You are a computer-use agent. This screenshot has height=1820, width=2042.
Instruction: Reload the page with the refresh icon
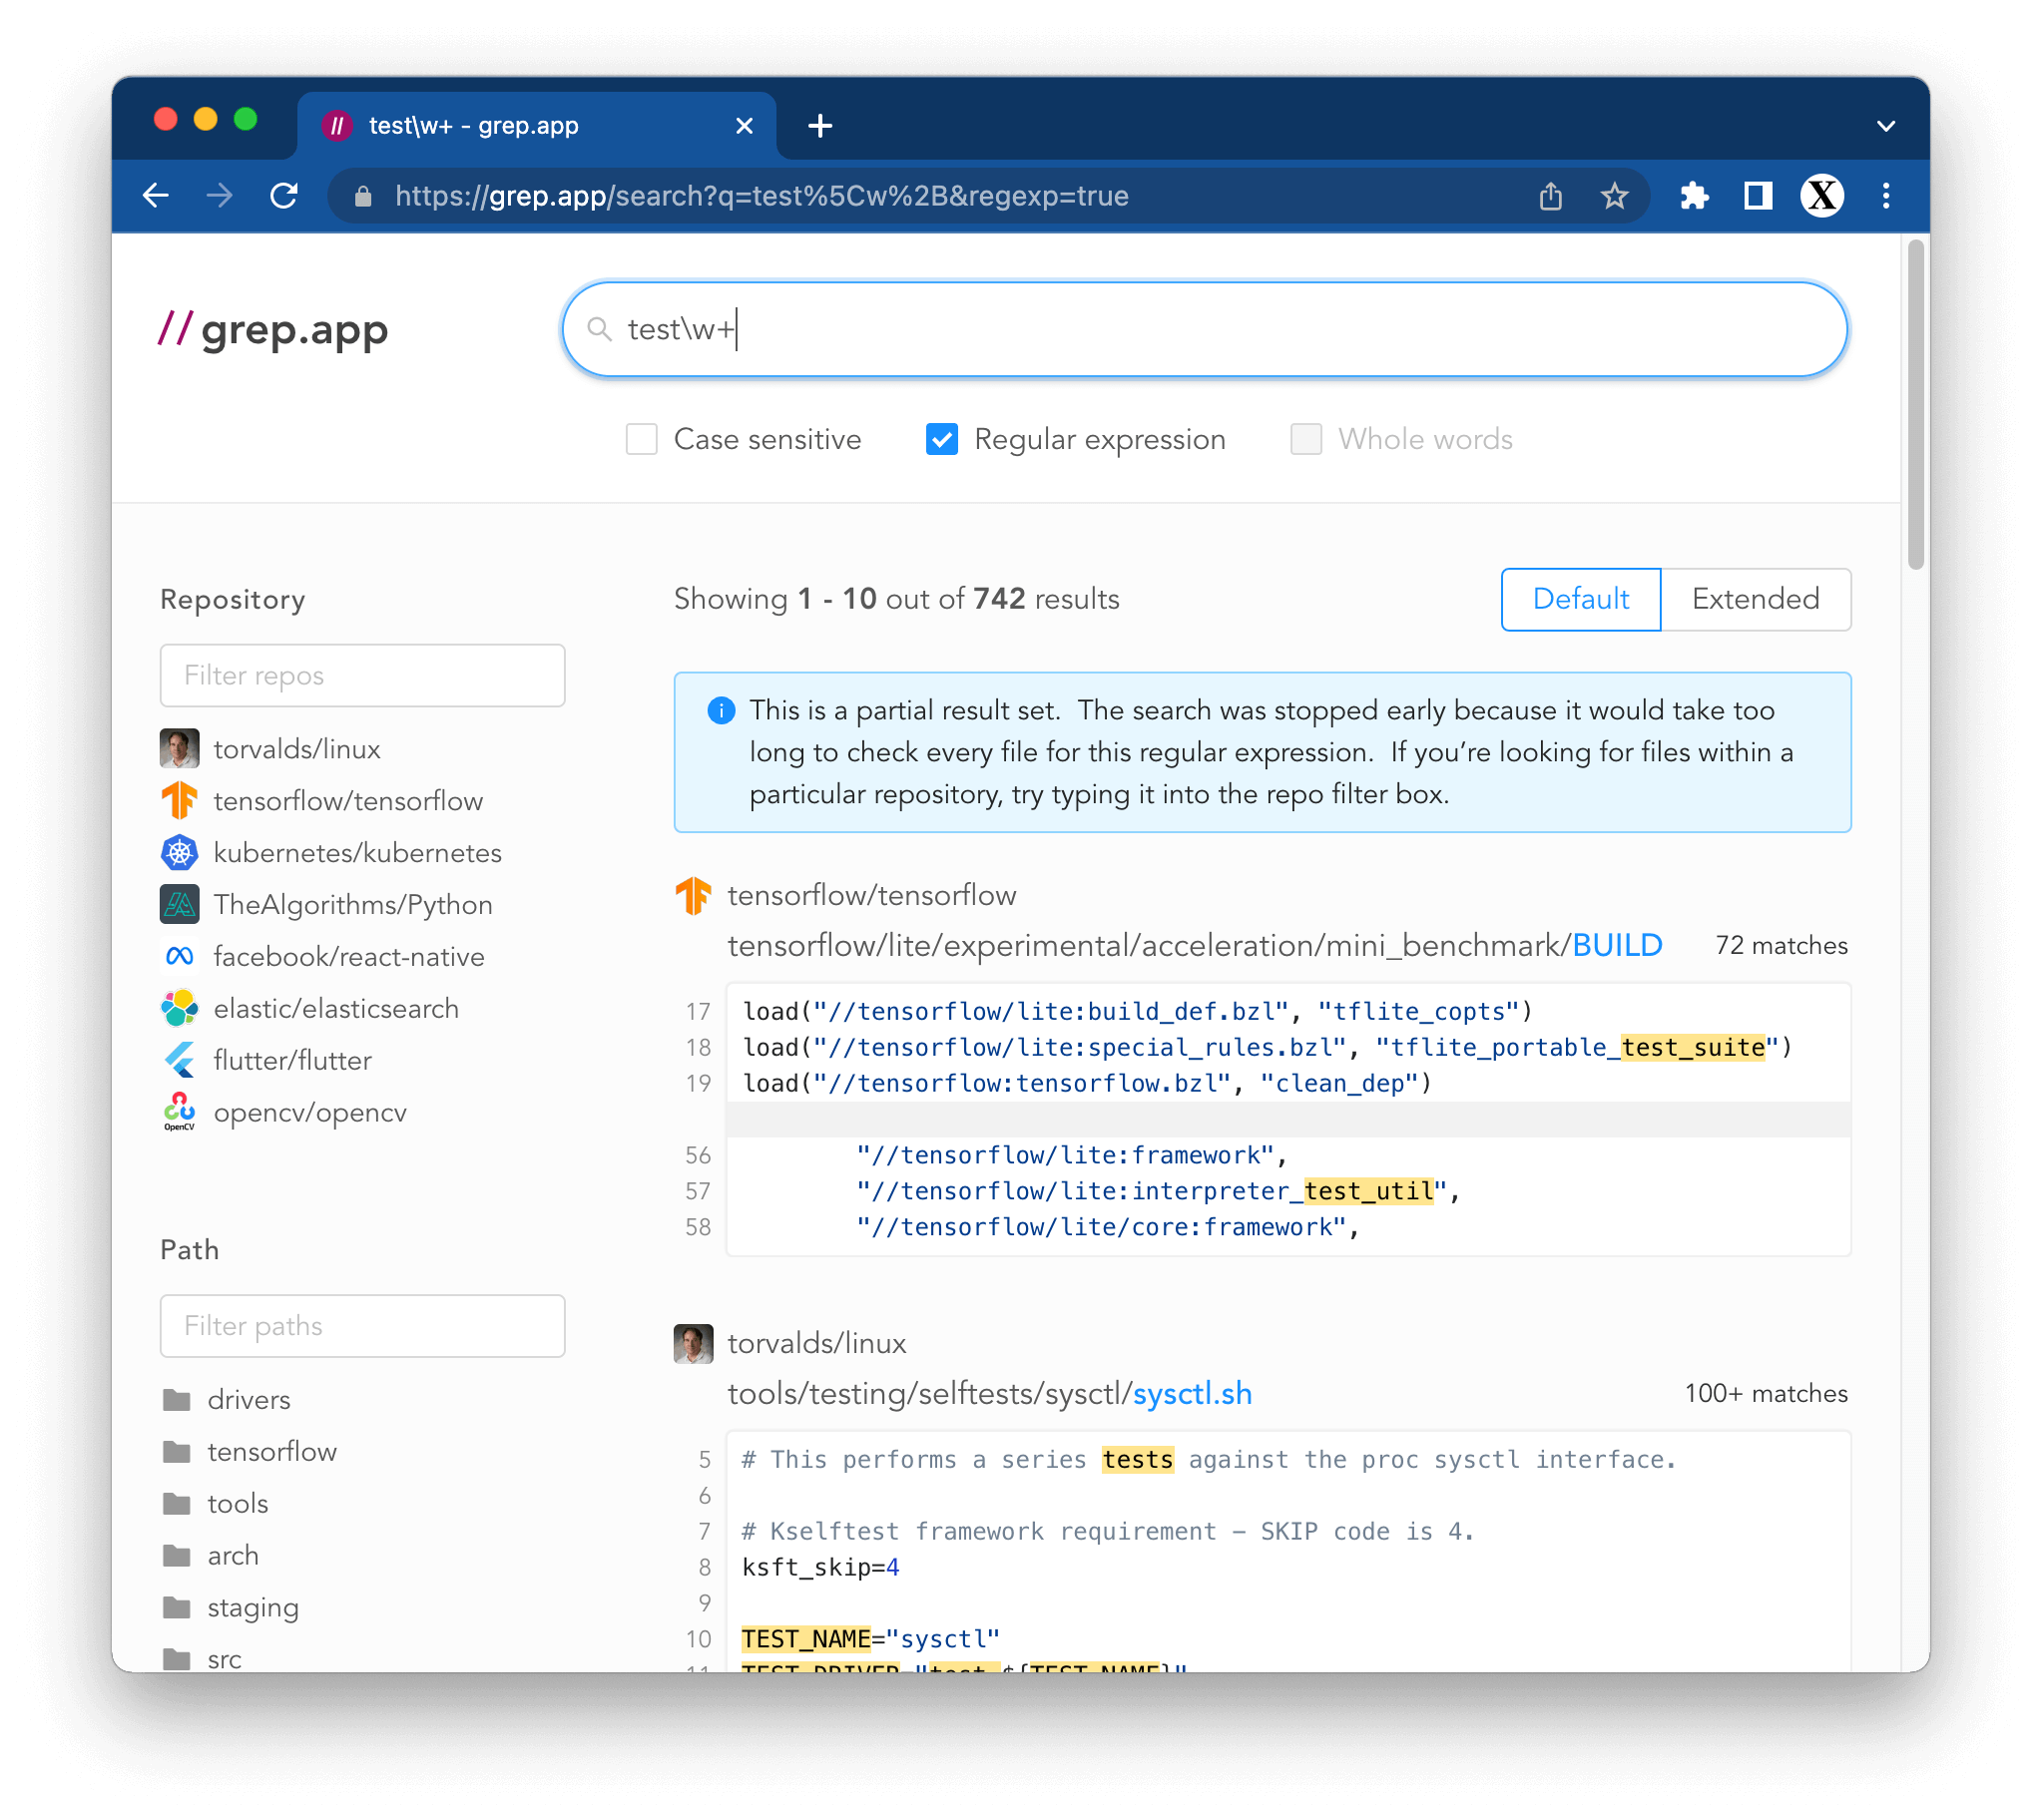click(x=284, y=196)
